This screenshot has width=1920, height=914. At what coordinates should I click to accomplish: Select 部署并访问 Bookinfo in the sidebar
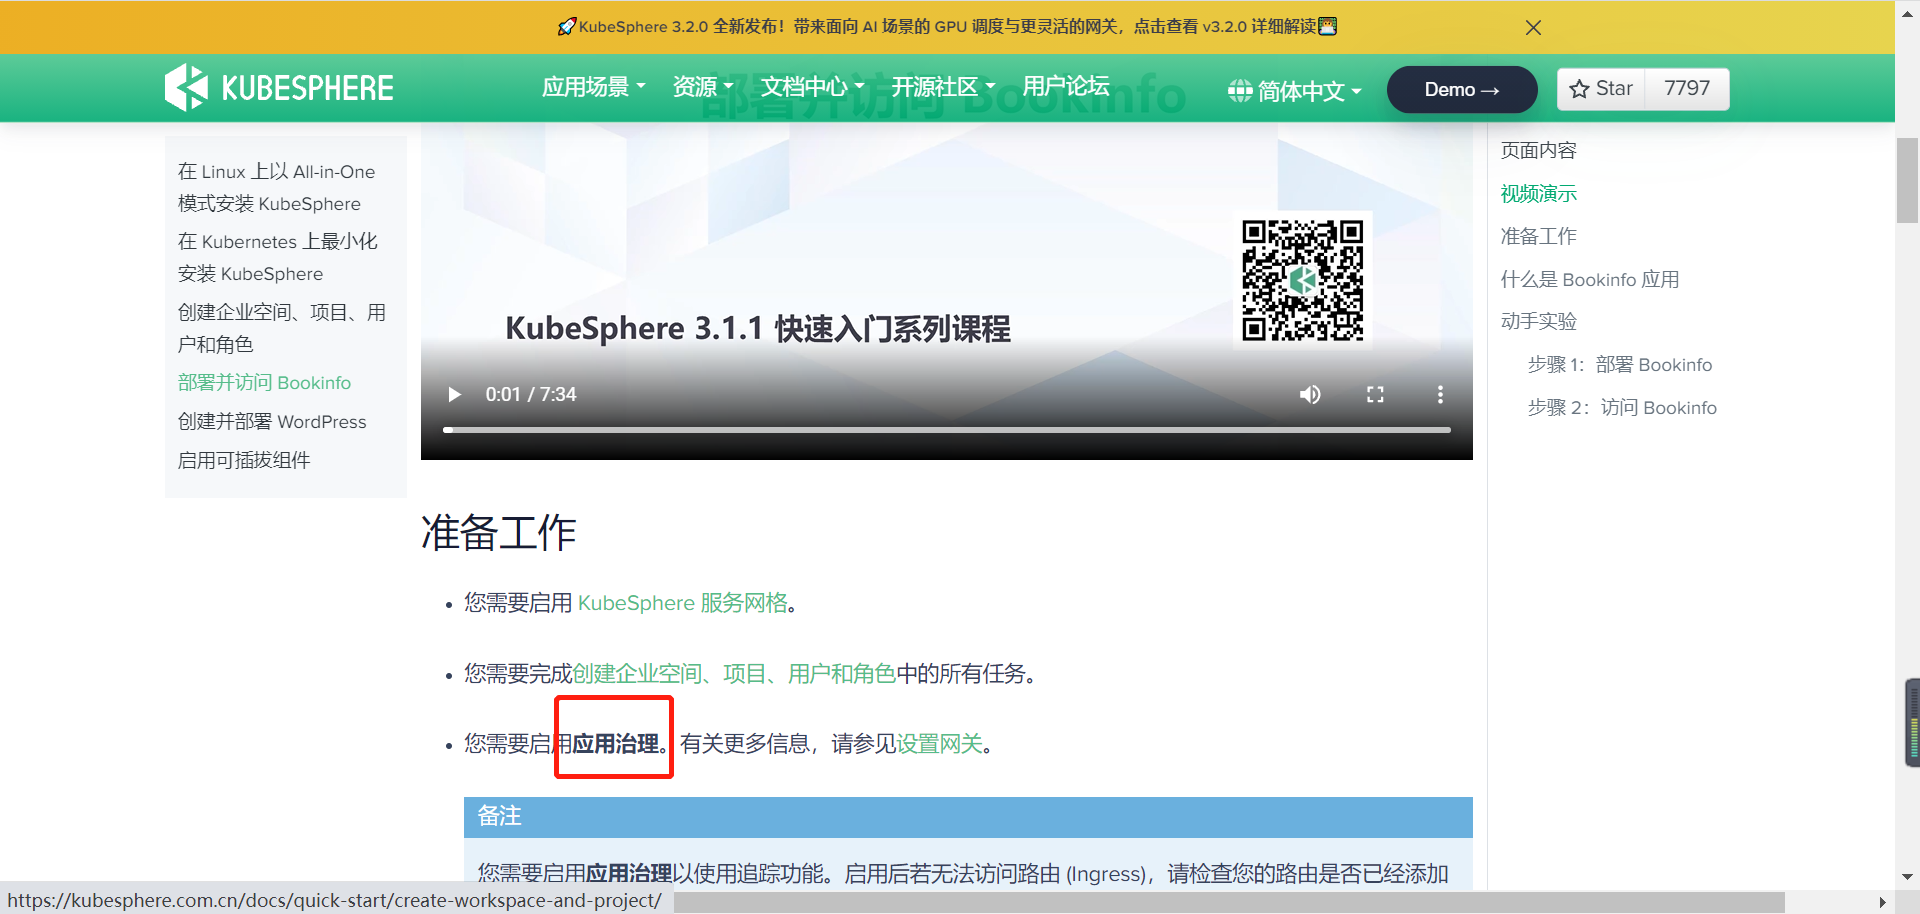coord(264,383)
